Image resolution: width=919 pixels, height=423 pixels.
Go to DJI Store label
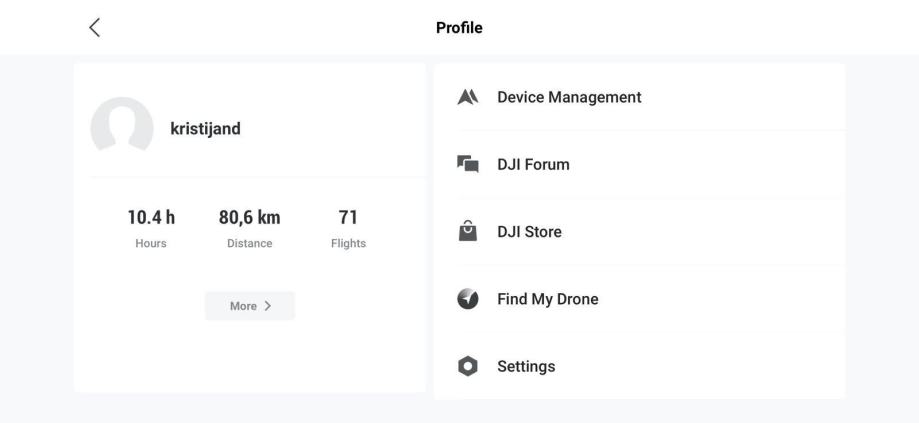[529, 232]
